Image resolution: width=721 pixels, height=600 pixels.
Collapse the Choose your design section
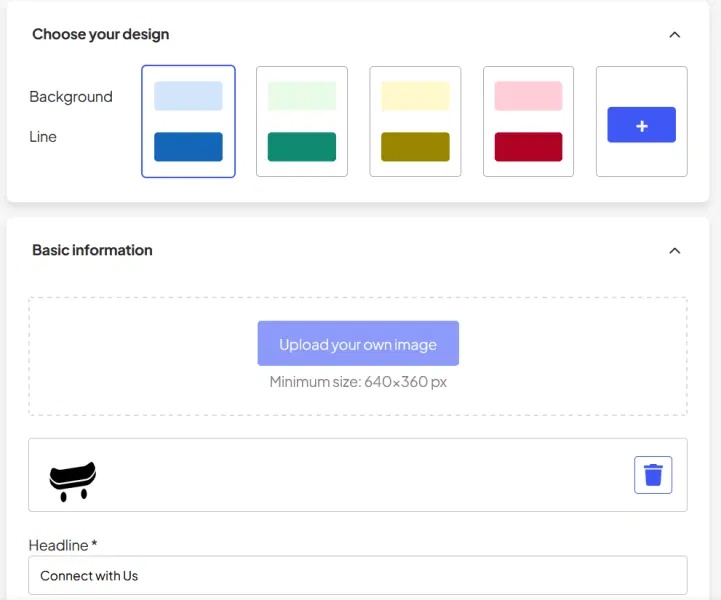(674, 34)
